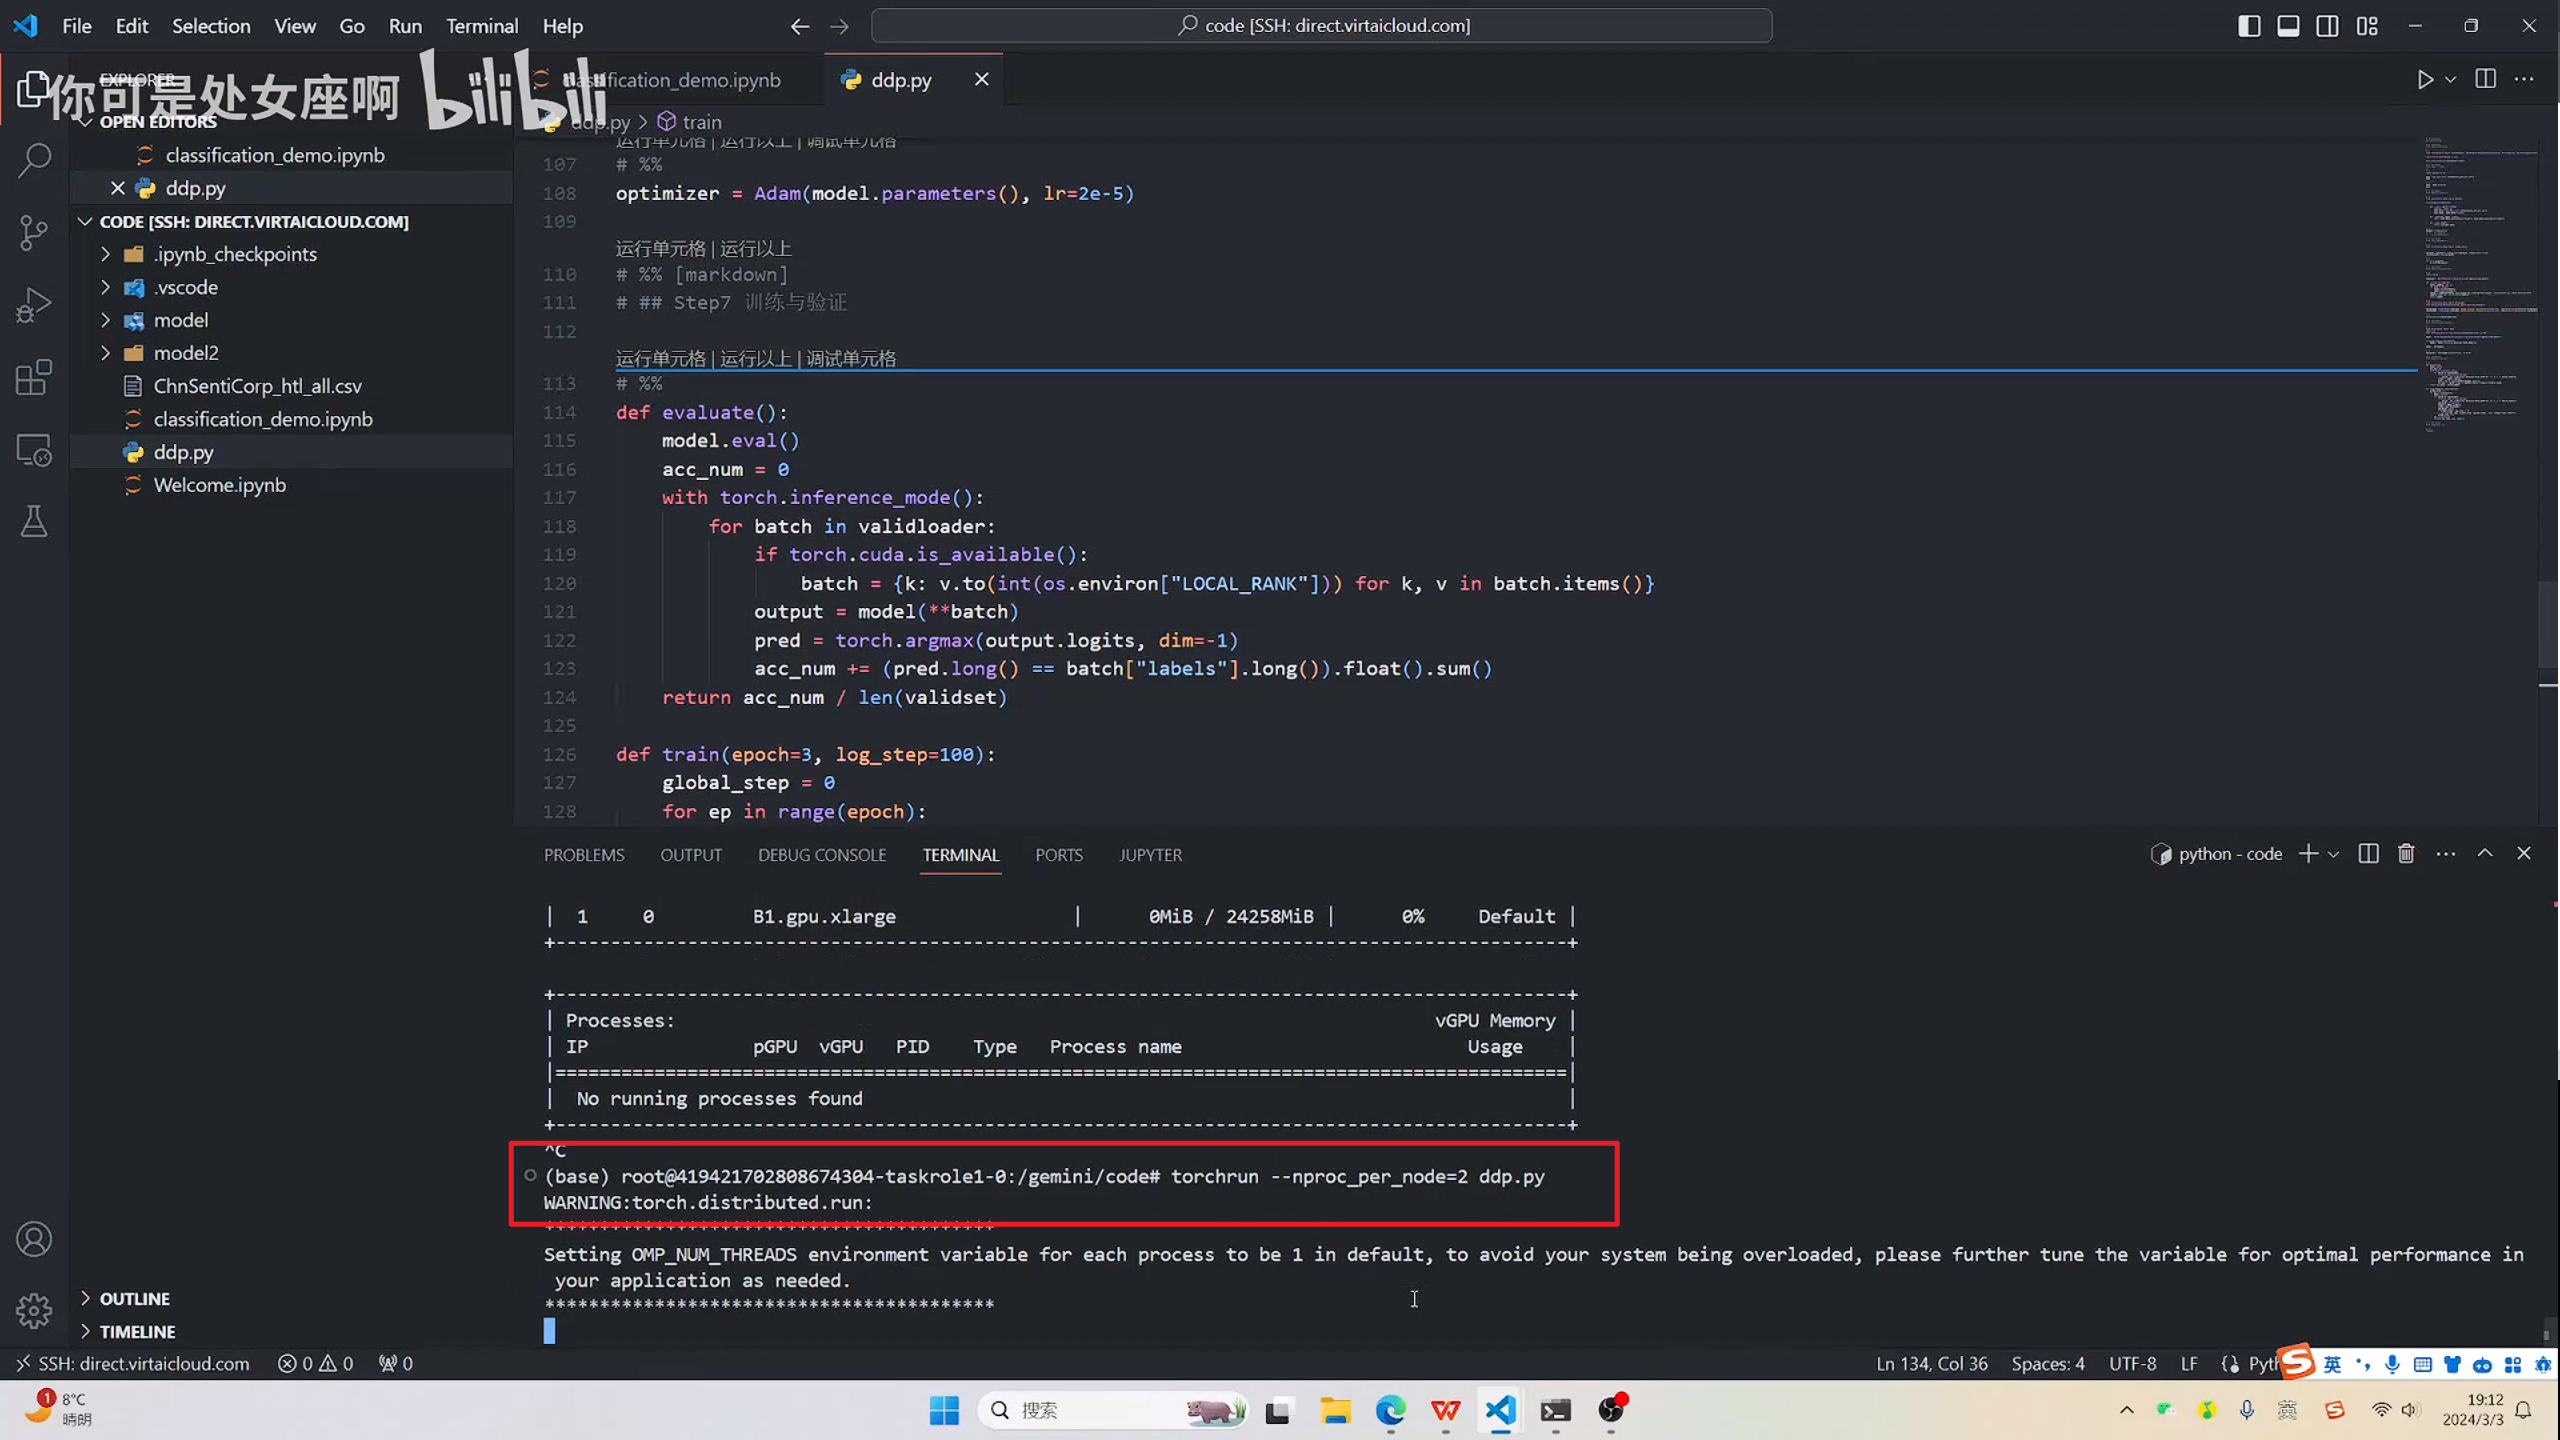Go forward in navigation history
Viewport: 2560px width, 1440px height.
[x=839, y=26]
